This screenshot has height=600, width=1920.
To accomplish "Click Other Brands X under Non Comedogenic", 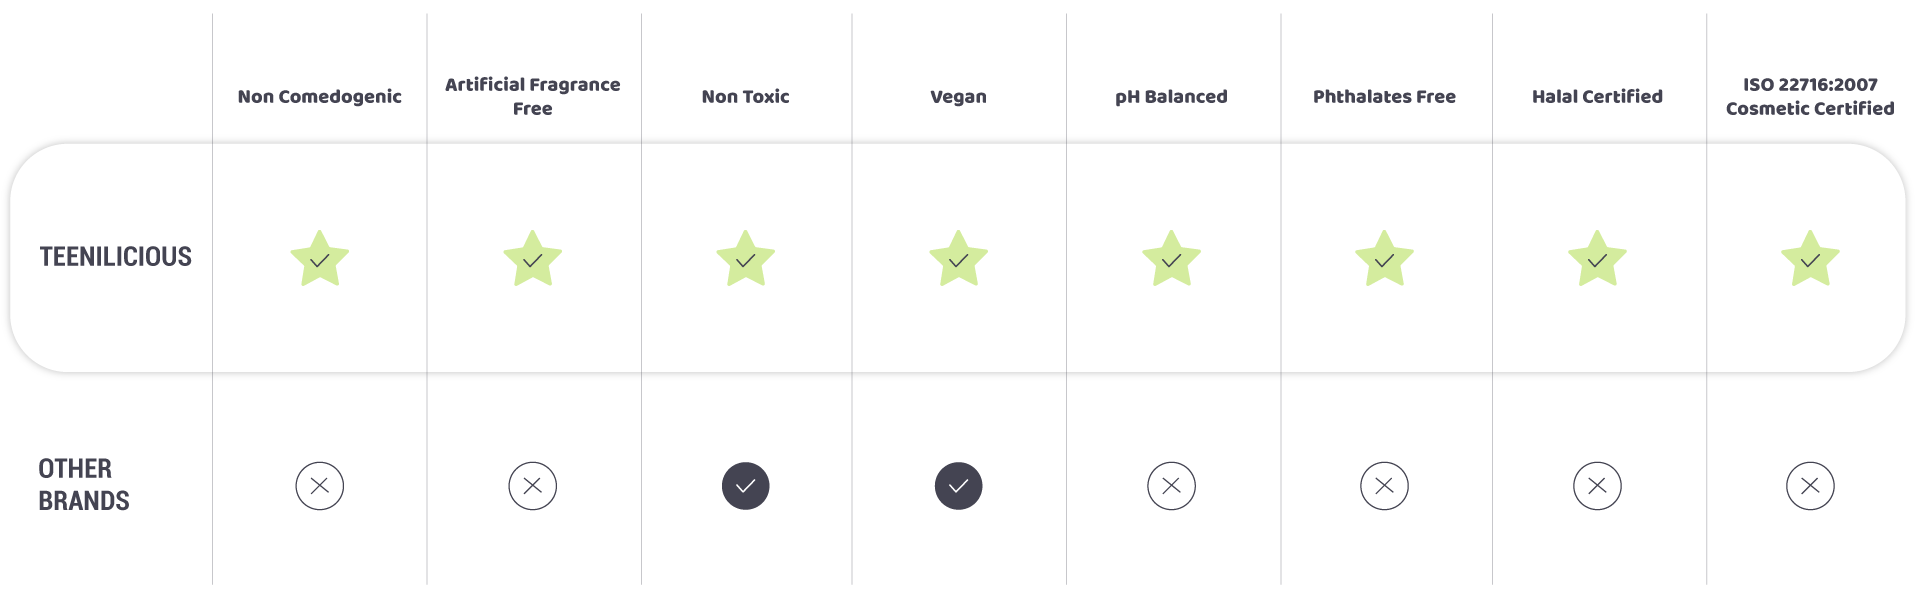I will point(320,486).
